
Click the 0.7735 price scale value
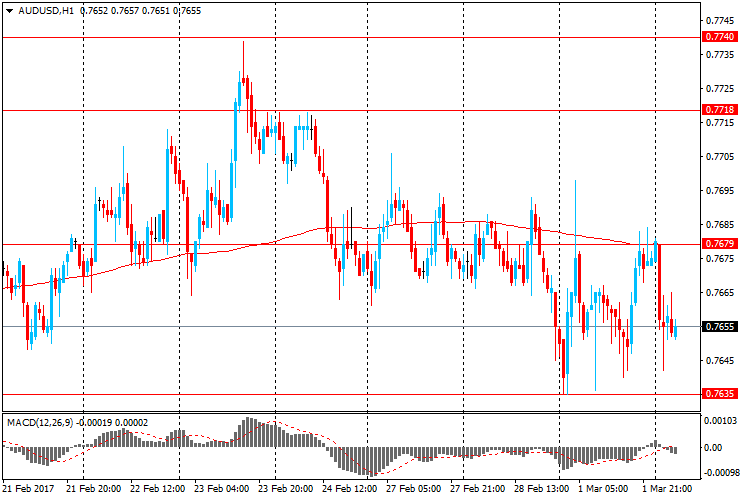(720, 55)
